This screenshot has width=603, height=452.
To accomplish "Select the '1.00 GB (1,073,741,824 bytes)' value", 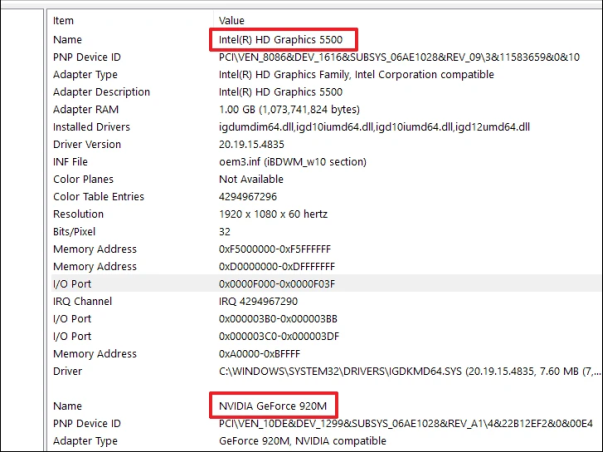I will (x=289, y=110).
